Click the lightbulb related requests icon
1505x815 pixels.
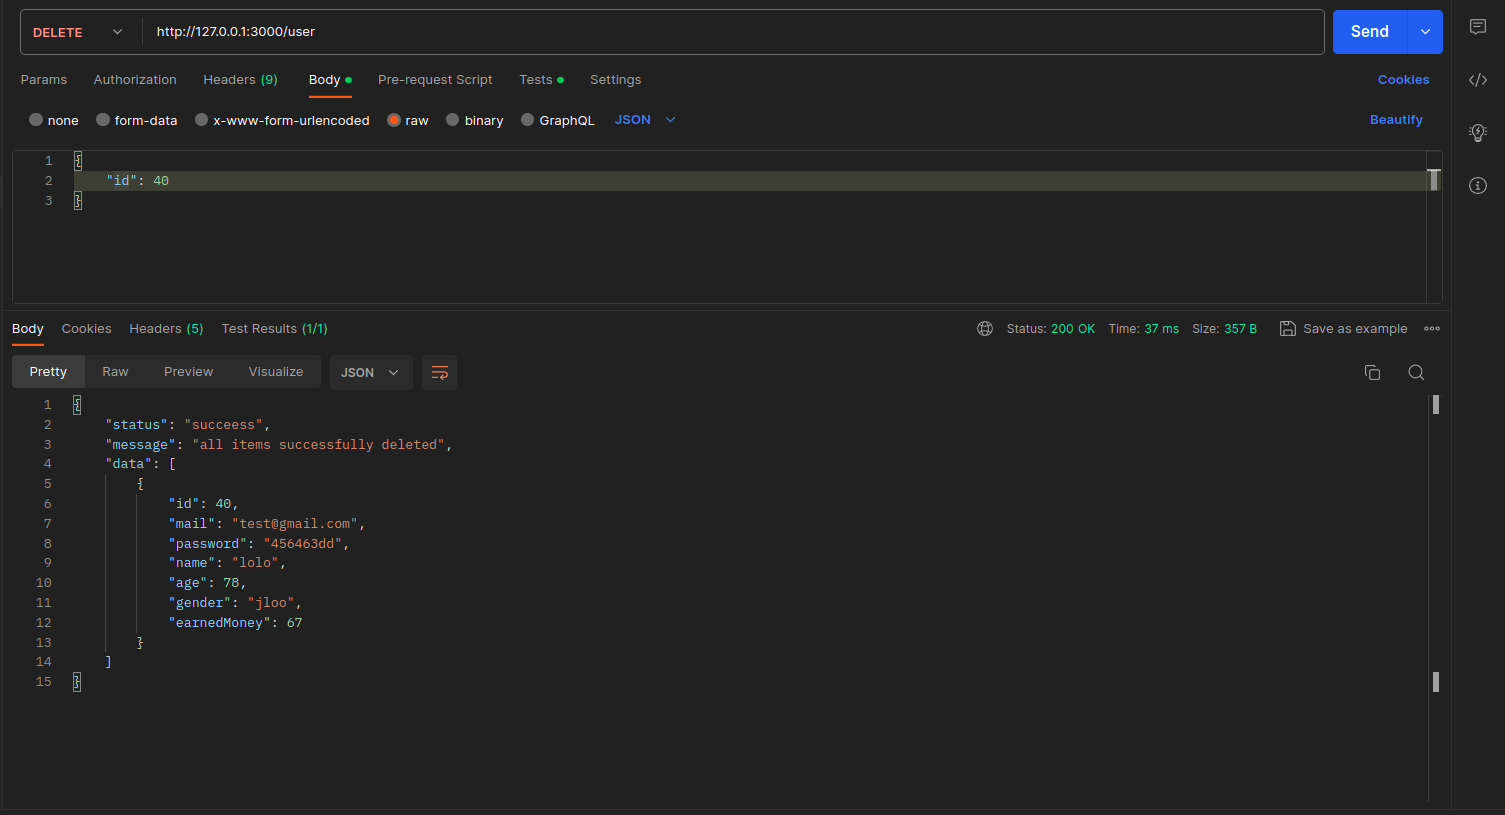(x=1477, y=133)
